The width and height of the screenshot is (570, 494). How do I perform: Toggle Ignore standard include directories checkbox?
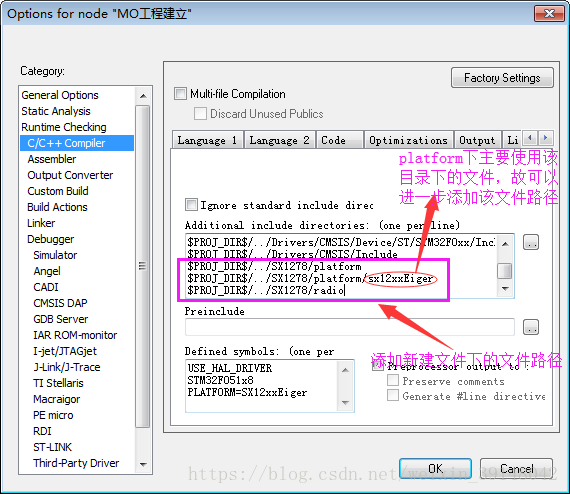191,205
